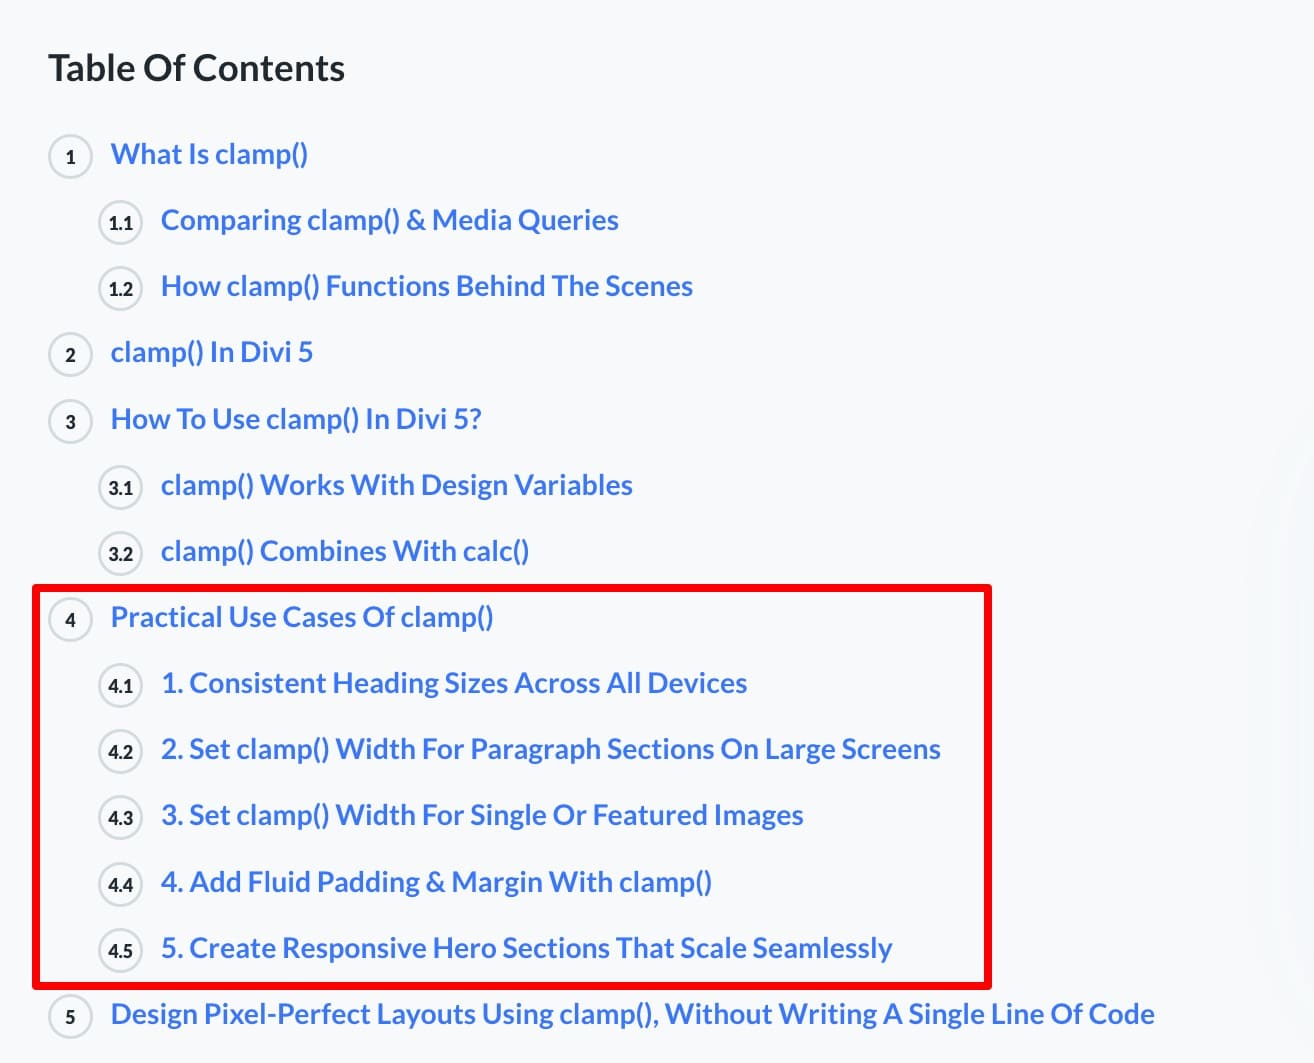Viewport: 1314px width, 1063px height.
Task: Open "4. Add Fluid Padding & Margin With clamp()"
Action: click(437, 883)
